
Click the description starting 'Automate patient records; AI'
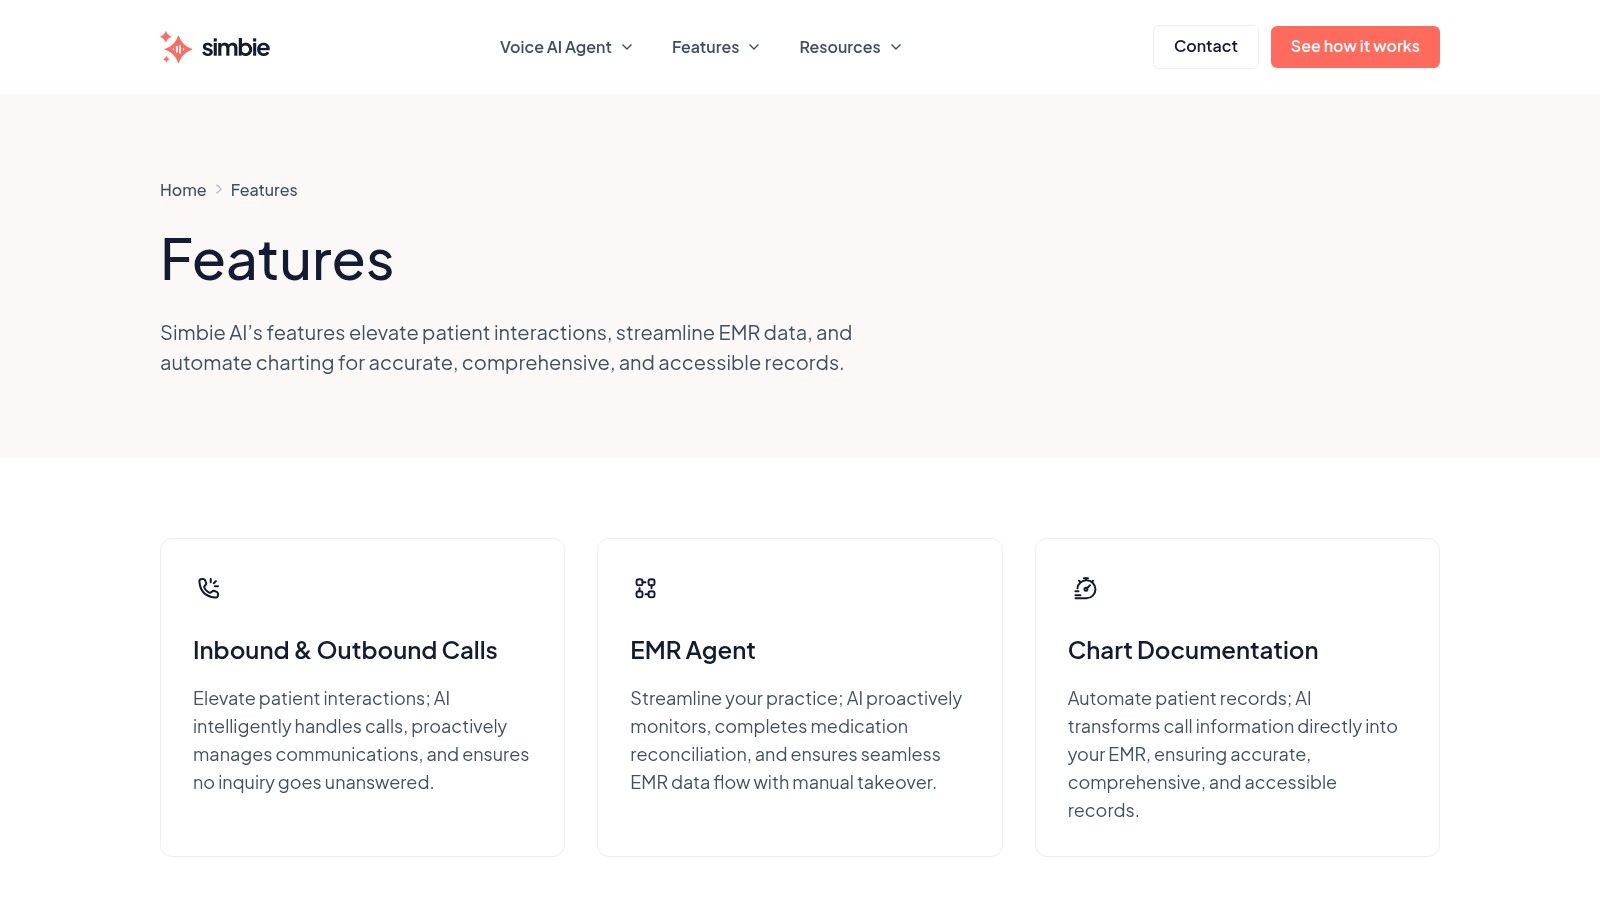pyautogui.click(x=1233, y=754)
